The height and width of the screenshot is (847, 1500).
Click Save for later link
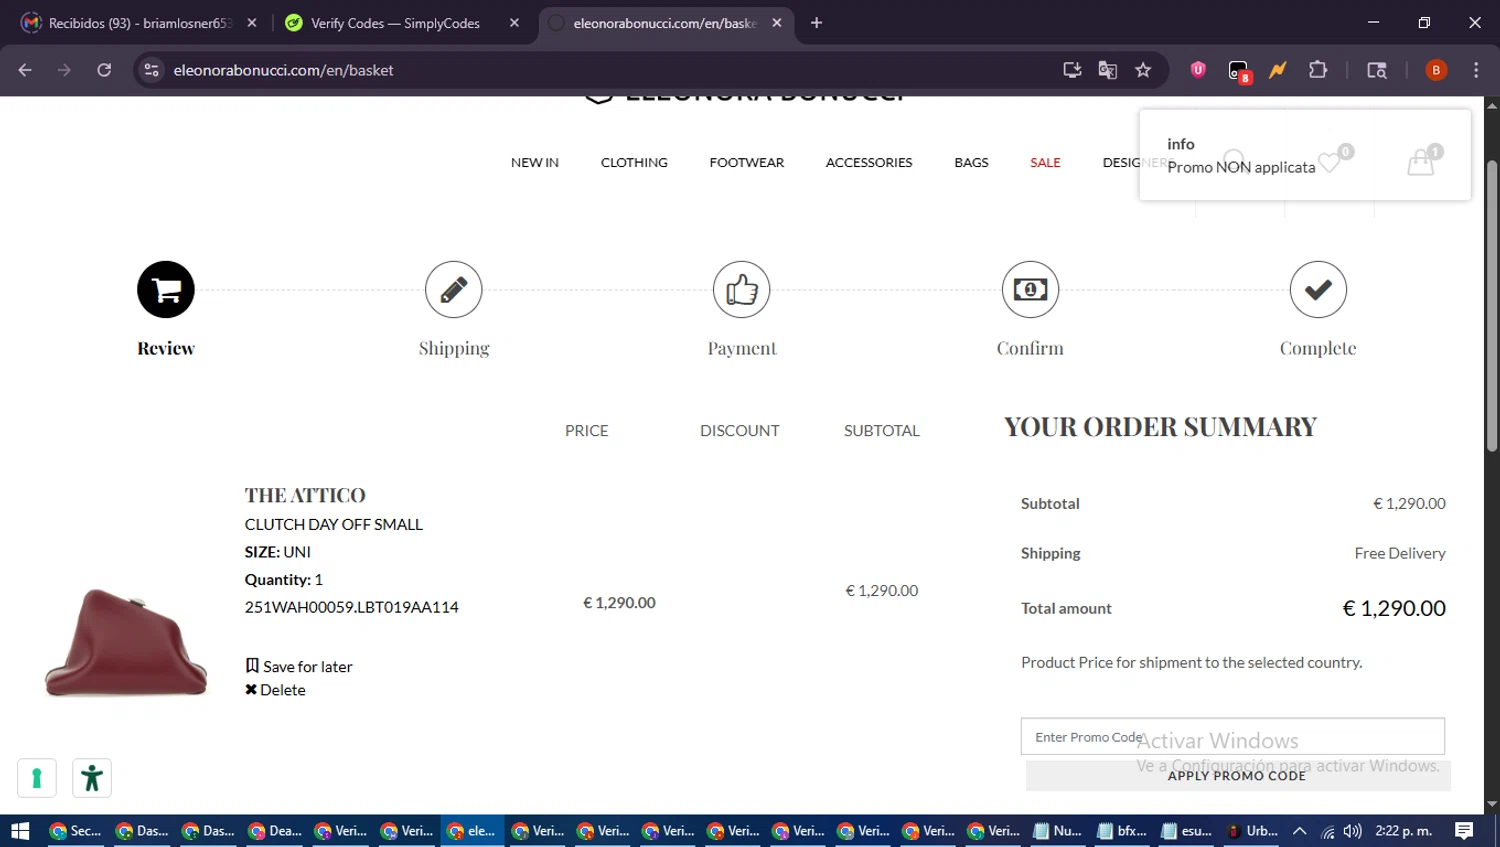299,666
